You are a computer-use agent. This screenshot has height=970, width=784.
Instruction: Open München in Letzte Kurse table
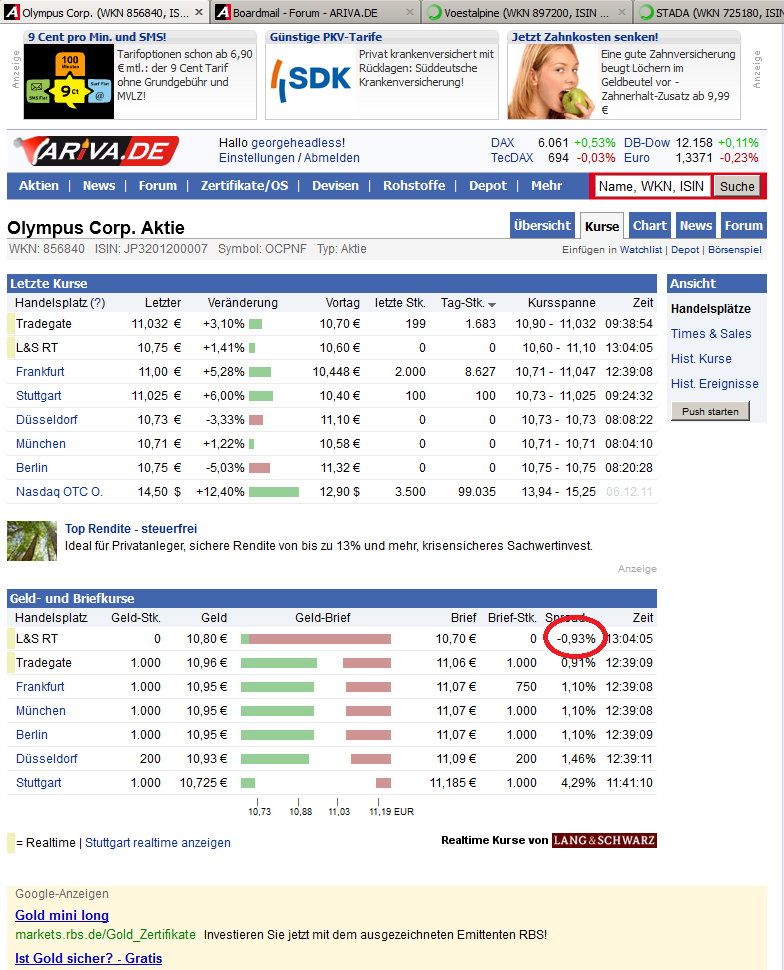coord(41,444)
